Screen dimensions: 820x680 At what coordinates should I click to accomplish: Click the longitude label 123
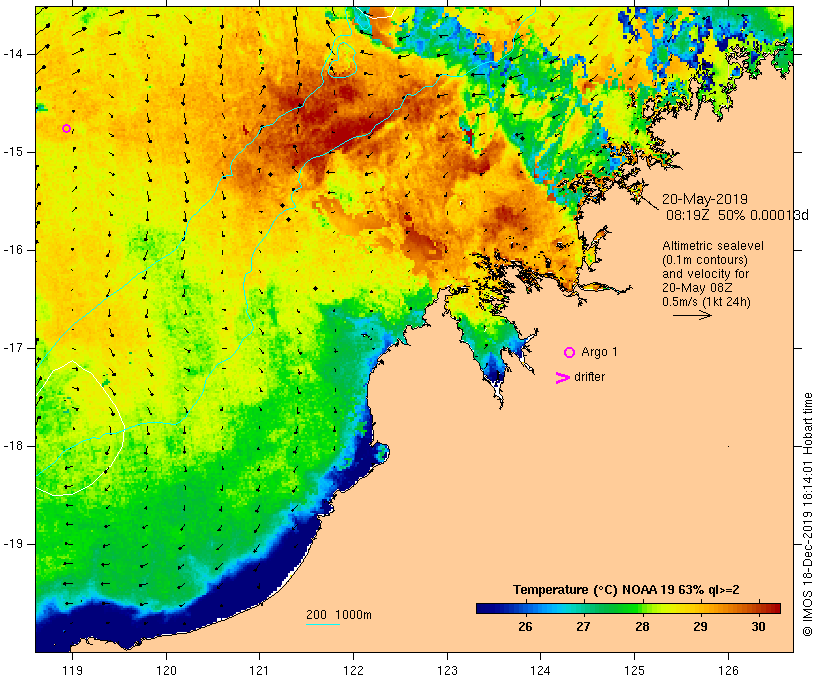447,670
